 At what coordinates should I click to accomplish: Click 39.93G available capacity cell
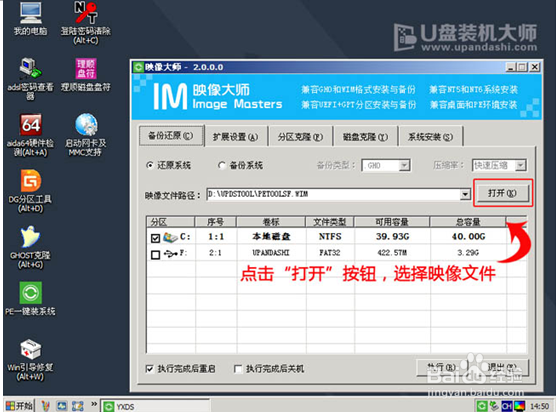coord(393,236)
